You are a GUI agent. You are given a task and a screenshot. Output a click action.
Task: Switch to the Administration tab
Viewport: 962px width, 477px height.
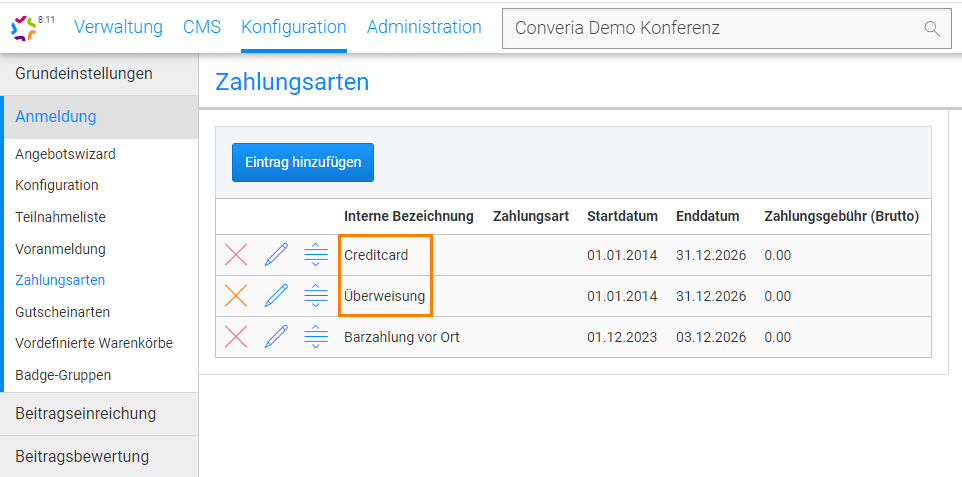[x=424, y=27]
